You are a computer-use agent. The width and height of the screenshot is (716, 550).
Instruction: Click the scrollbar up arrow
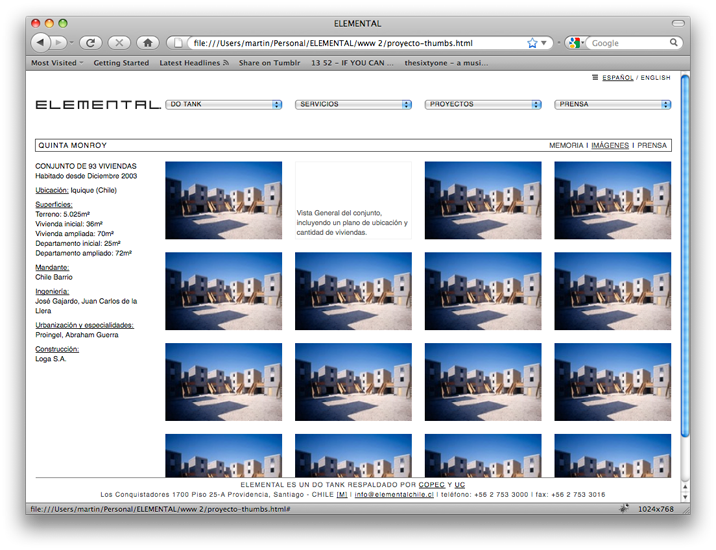click(685, 487)
